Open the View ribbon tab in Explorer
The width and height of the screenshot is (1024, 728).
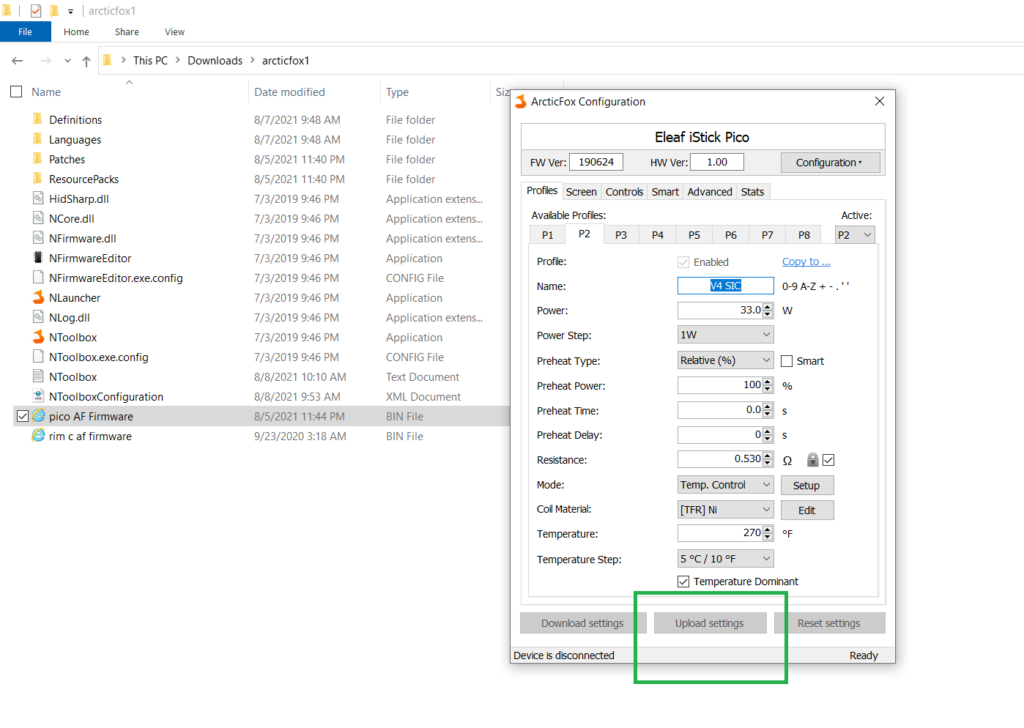[174, 31]
